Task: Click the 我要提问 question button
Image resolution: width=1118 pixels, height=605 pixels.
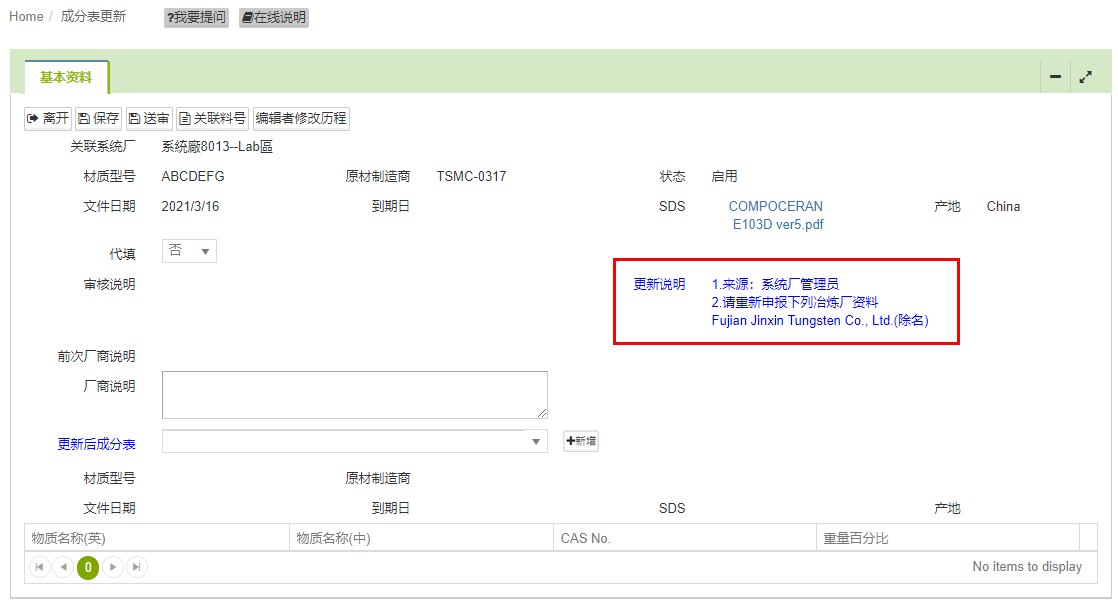Action: pyautogui.click(x=196, y=17)
